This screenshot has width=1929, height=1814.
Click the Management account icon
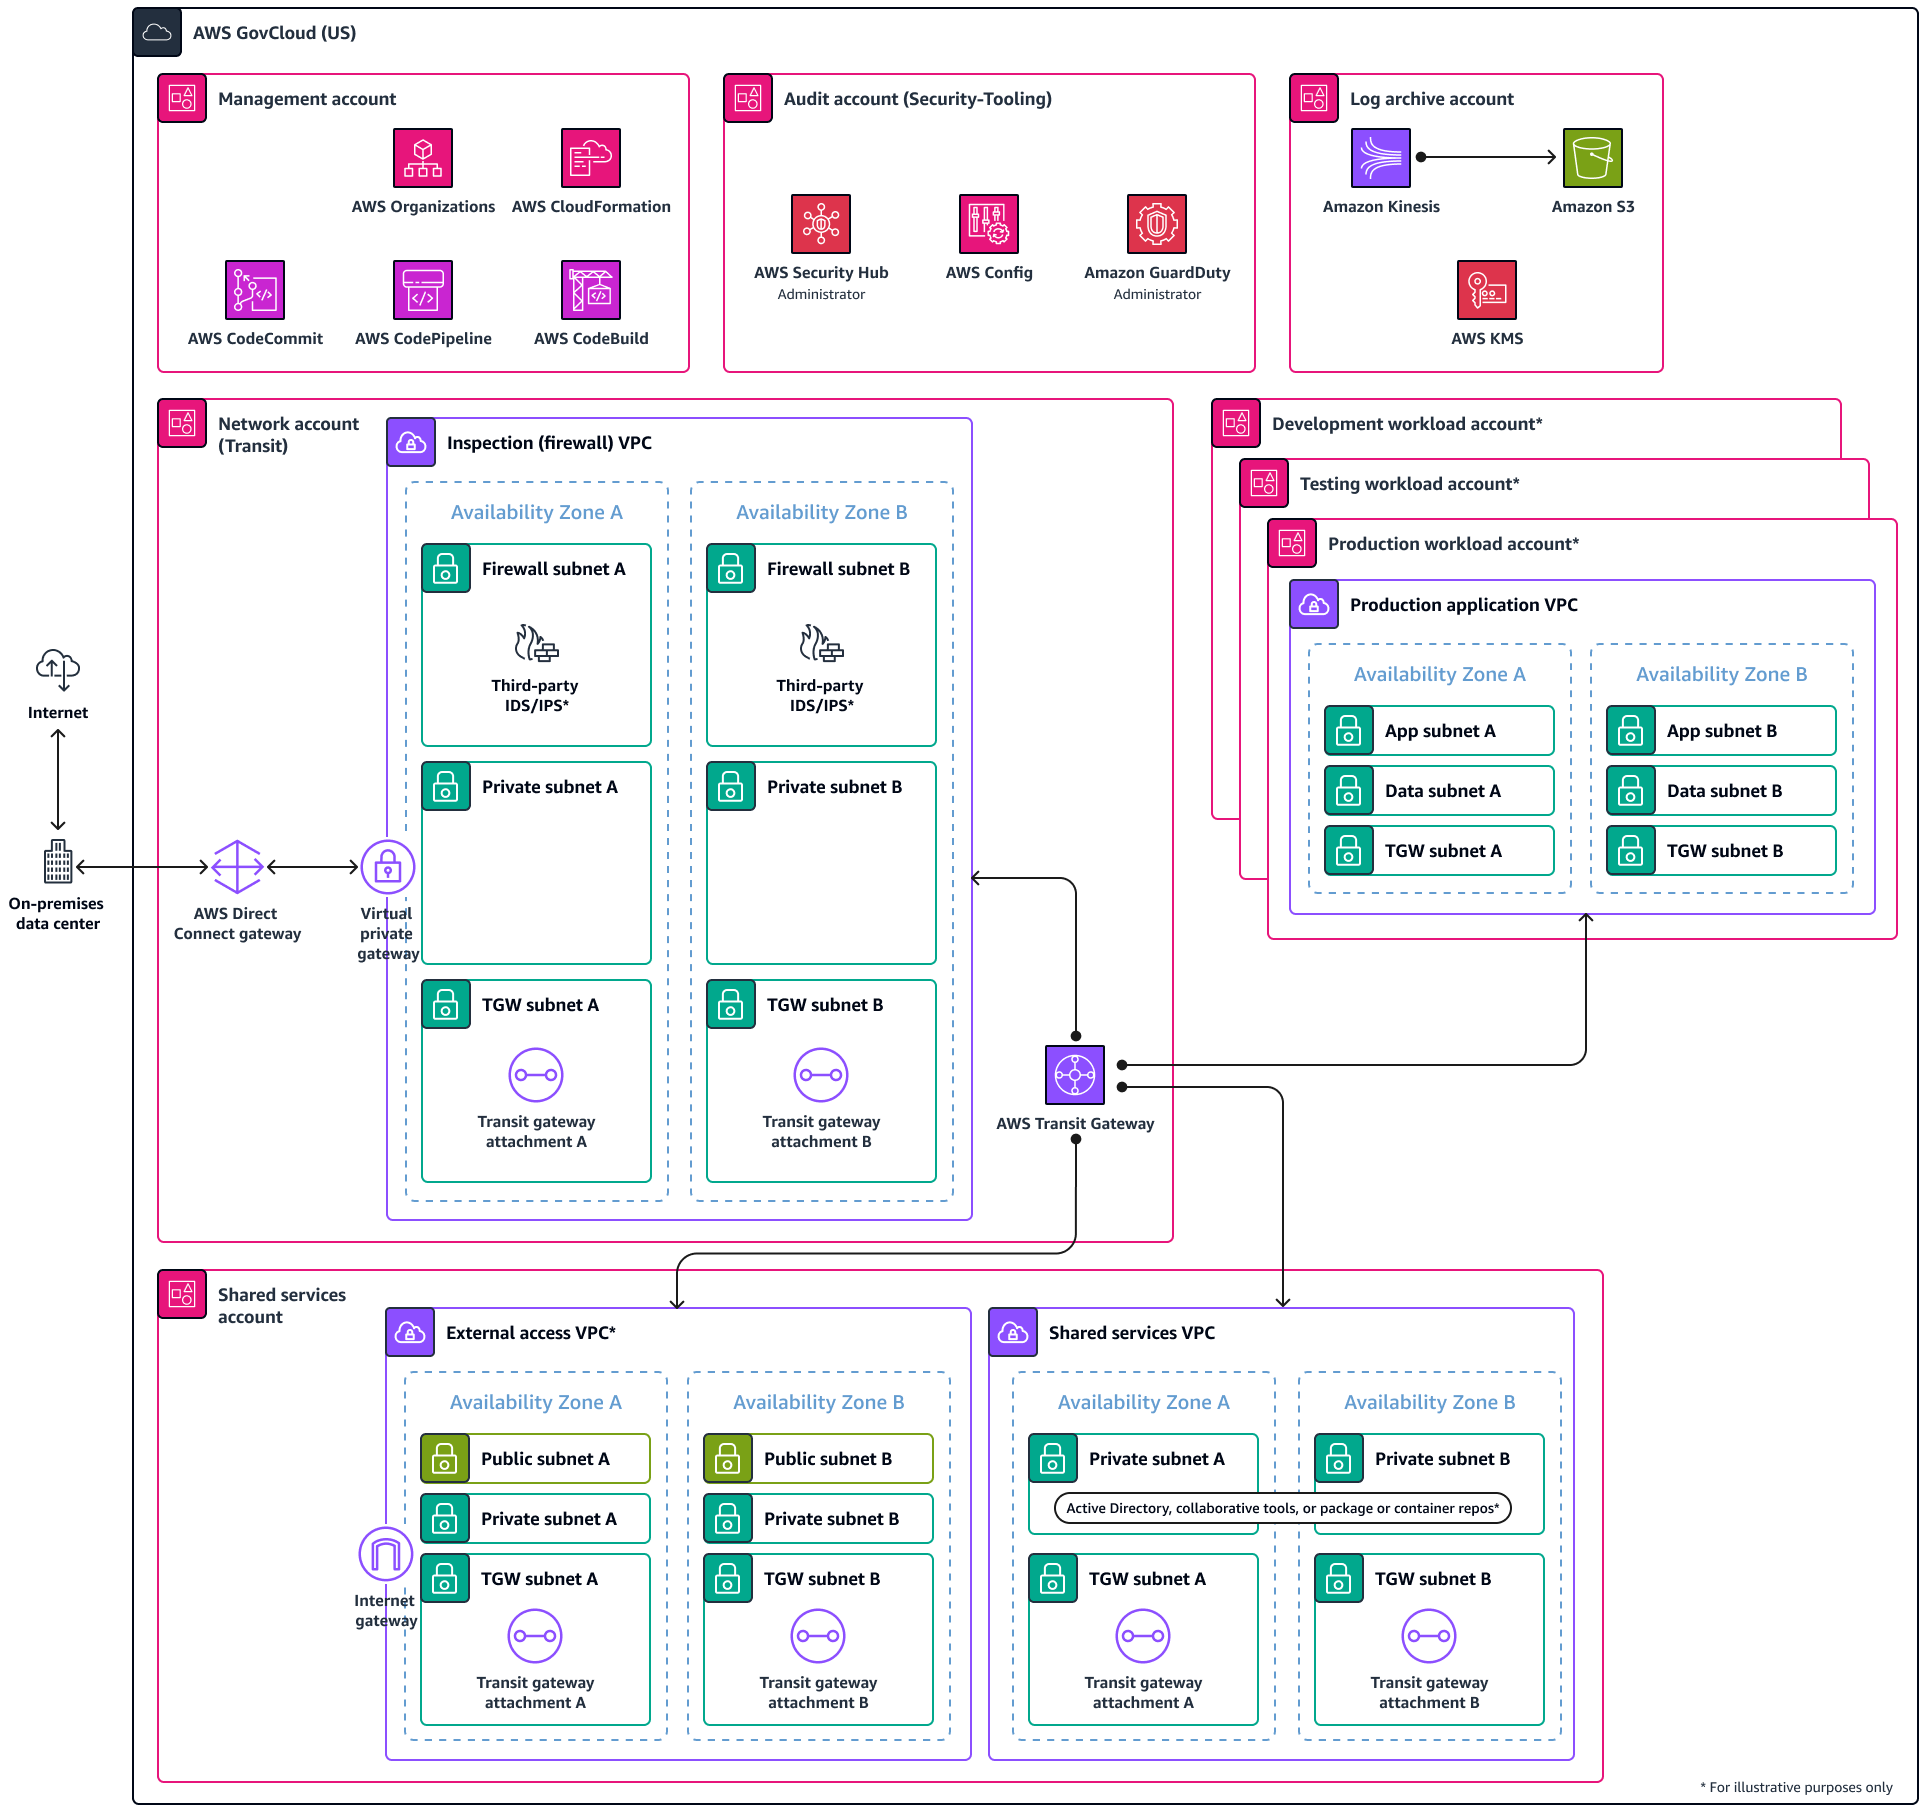(x=182, y=99)
